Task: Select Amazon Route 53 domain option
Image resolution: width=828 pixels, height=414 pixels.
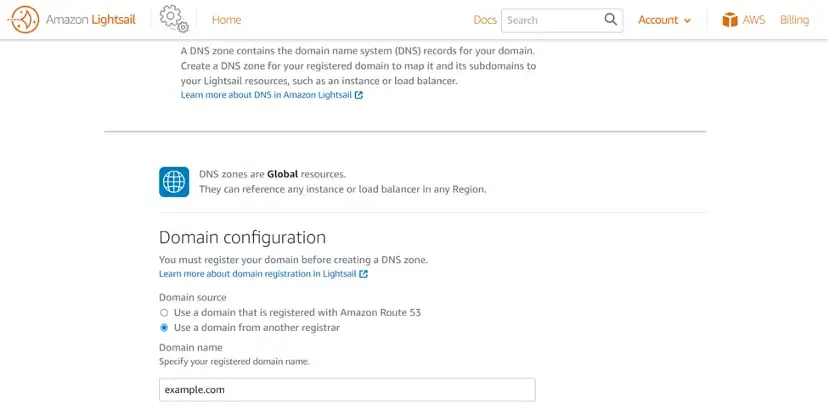Action: [x=164, y=313]
